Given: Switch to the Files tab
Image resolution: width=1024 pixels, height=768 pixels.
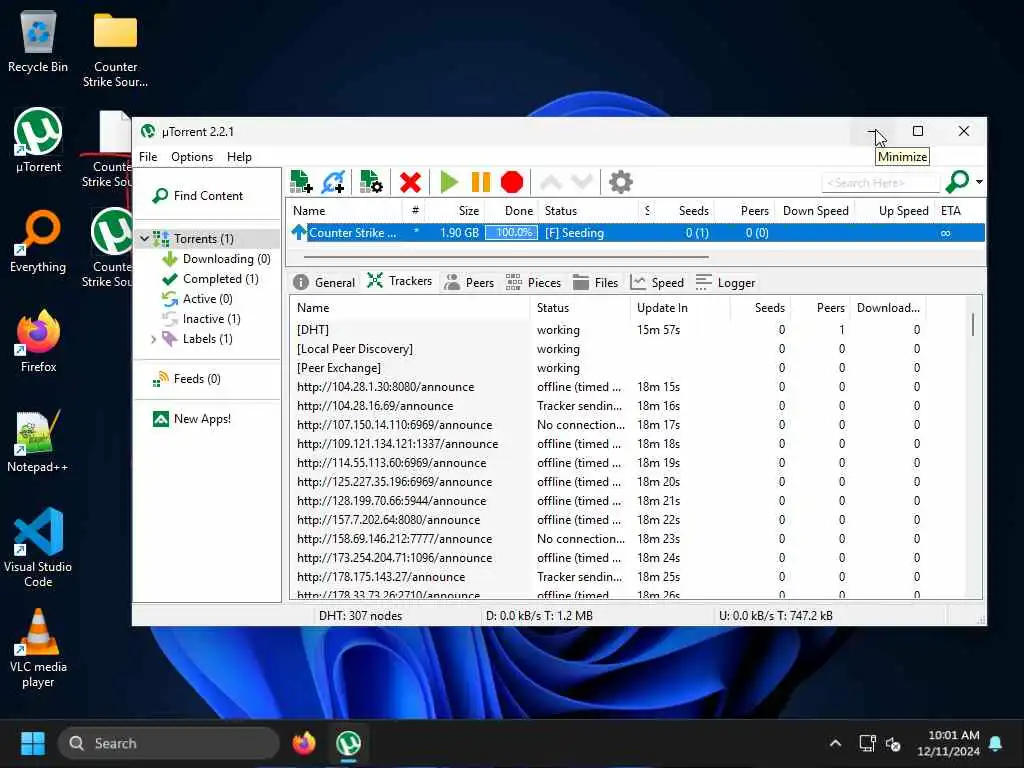Looking at the screenshot, I should (595, 282).
